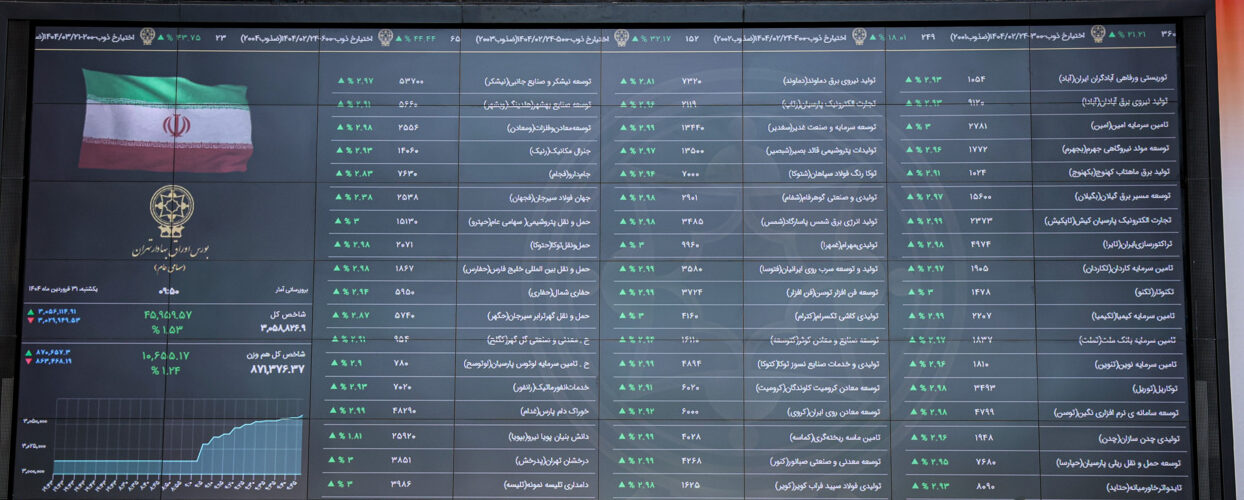Click red down arrow beside ۸۶۳,۴۶۸.۱۹
The height and width of the screenshot is (500, 1244).
[x=28, y=362]
